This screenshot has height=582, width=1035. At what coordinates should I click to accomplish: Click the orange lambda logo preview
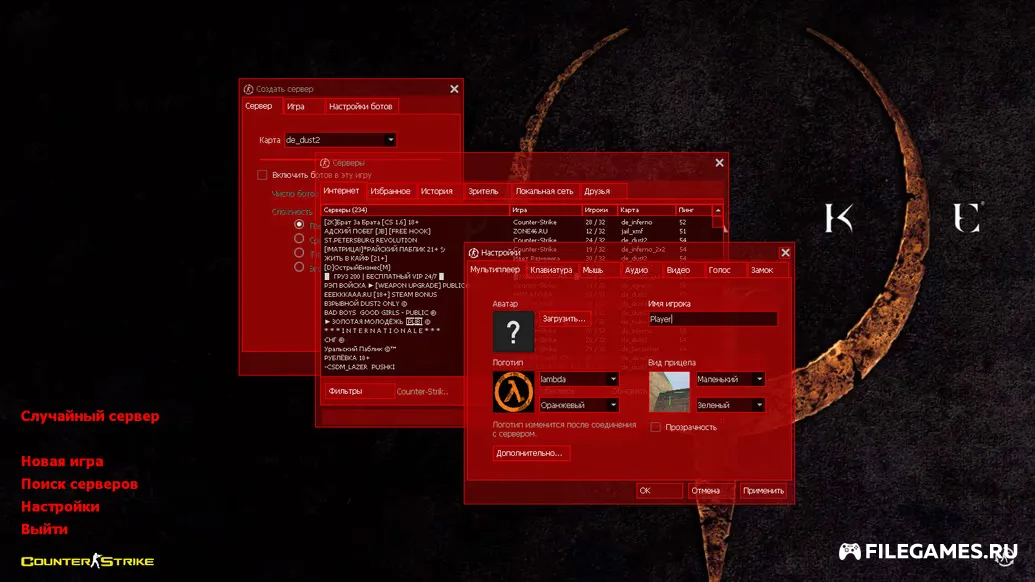tap(513, 392)
